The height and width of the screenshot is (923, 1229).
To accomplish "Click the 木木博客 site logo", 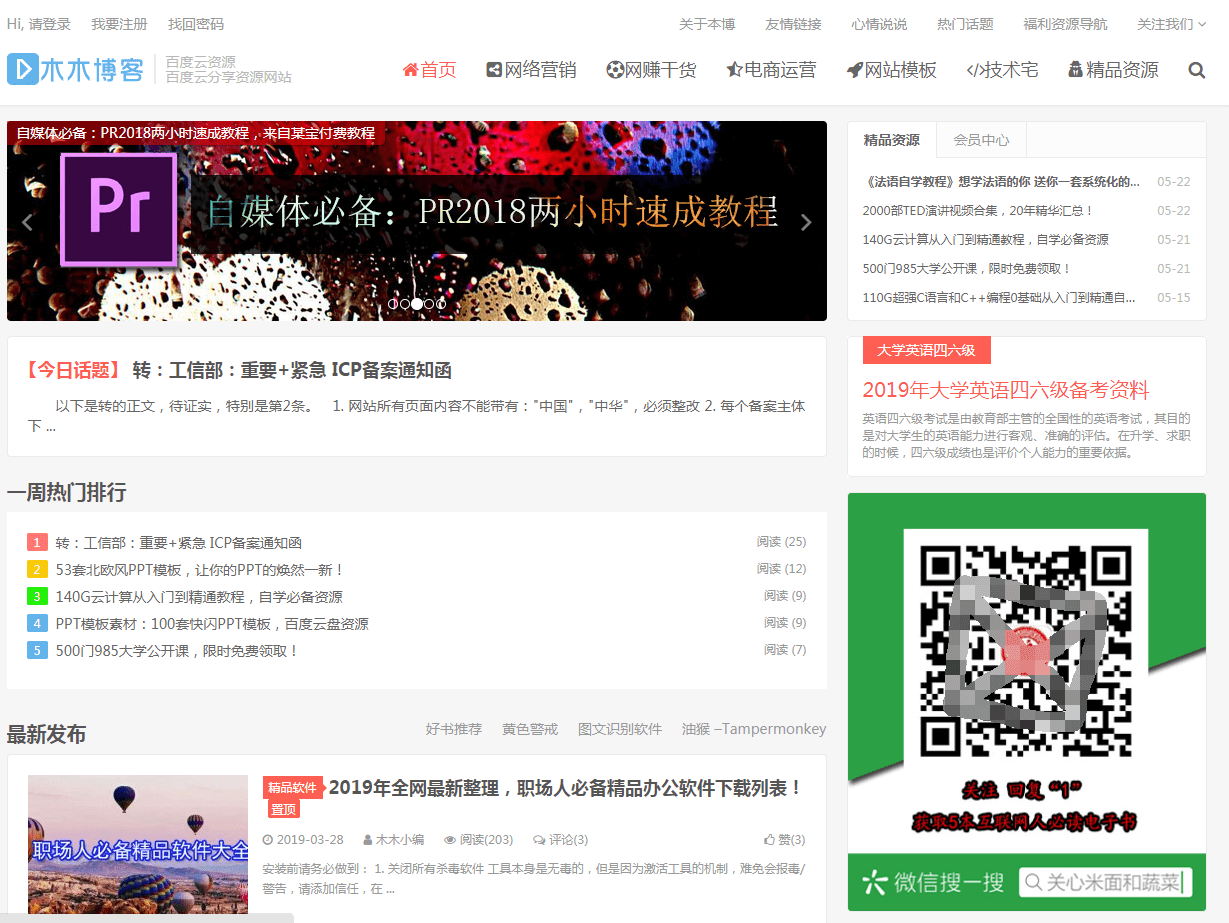I will [x=76, y=69].
